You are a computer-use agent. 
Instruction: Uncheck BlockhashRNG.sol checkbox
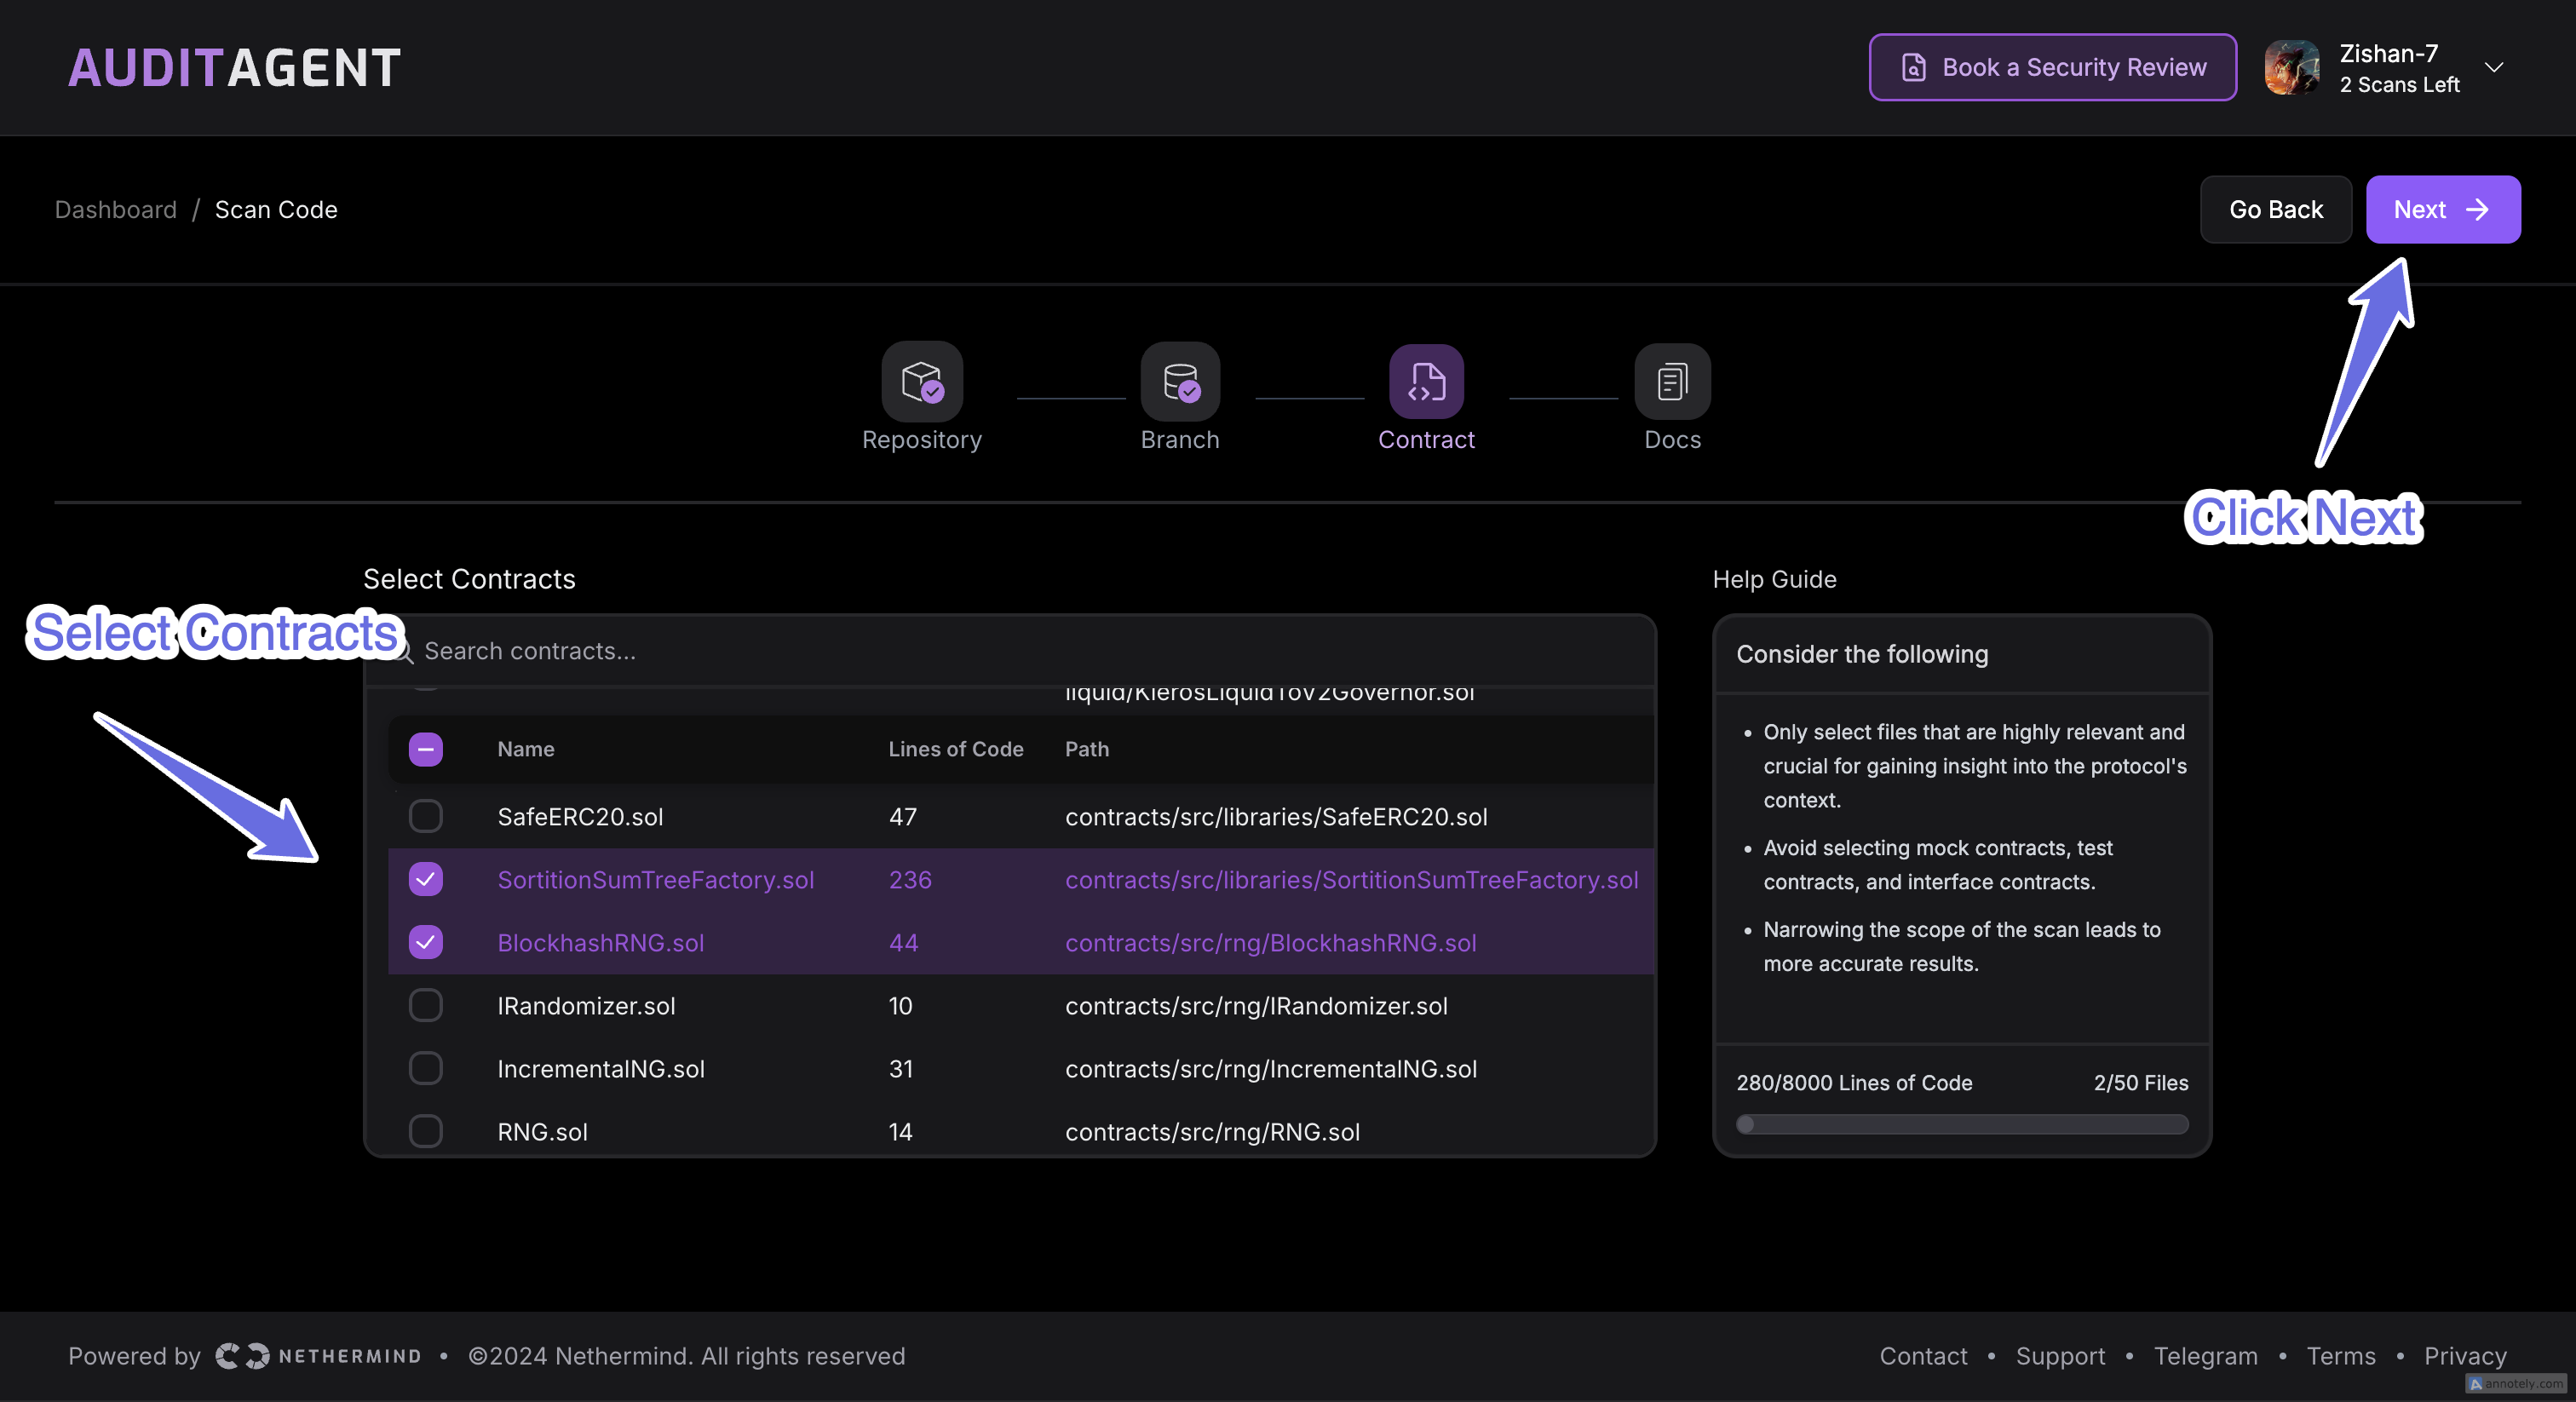pos(426,942)
